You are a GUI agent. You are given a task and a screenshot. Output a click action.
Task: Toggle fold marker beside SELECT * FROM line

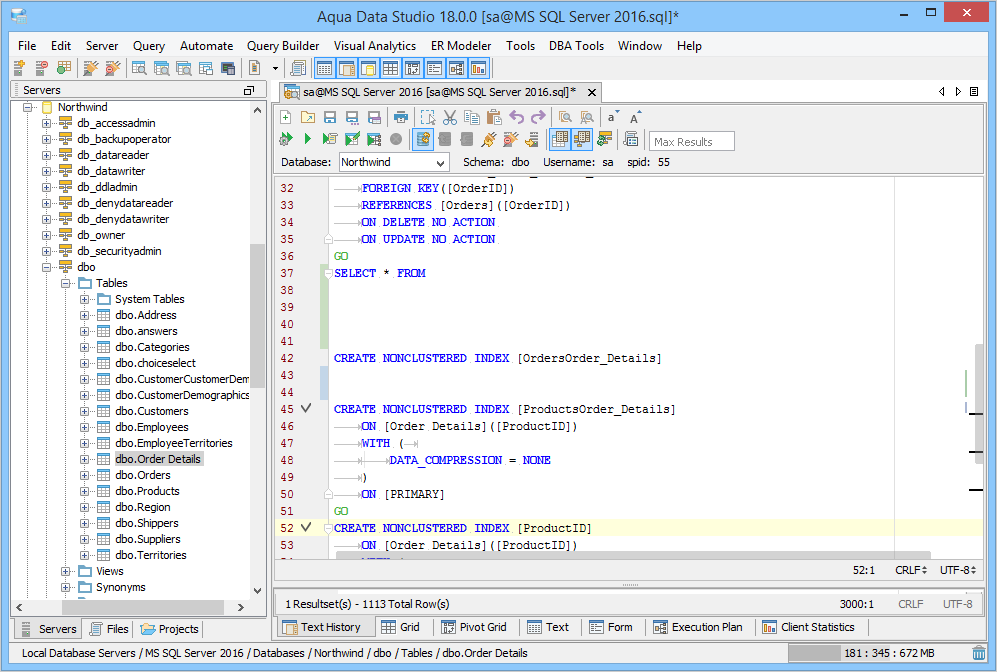[x=327, y=273]
